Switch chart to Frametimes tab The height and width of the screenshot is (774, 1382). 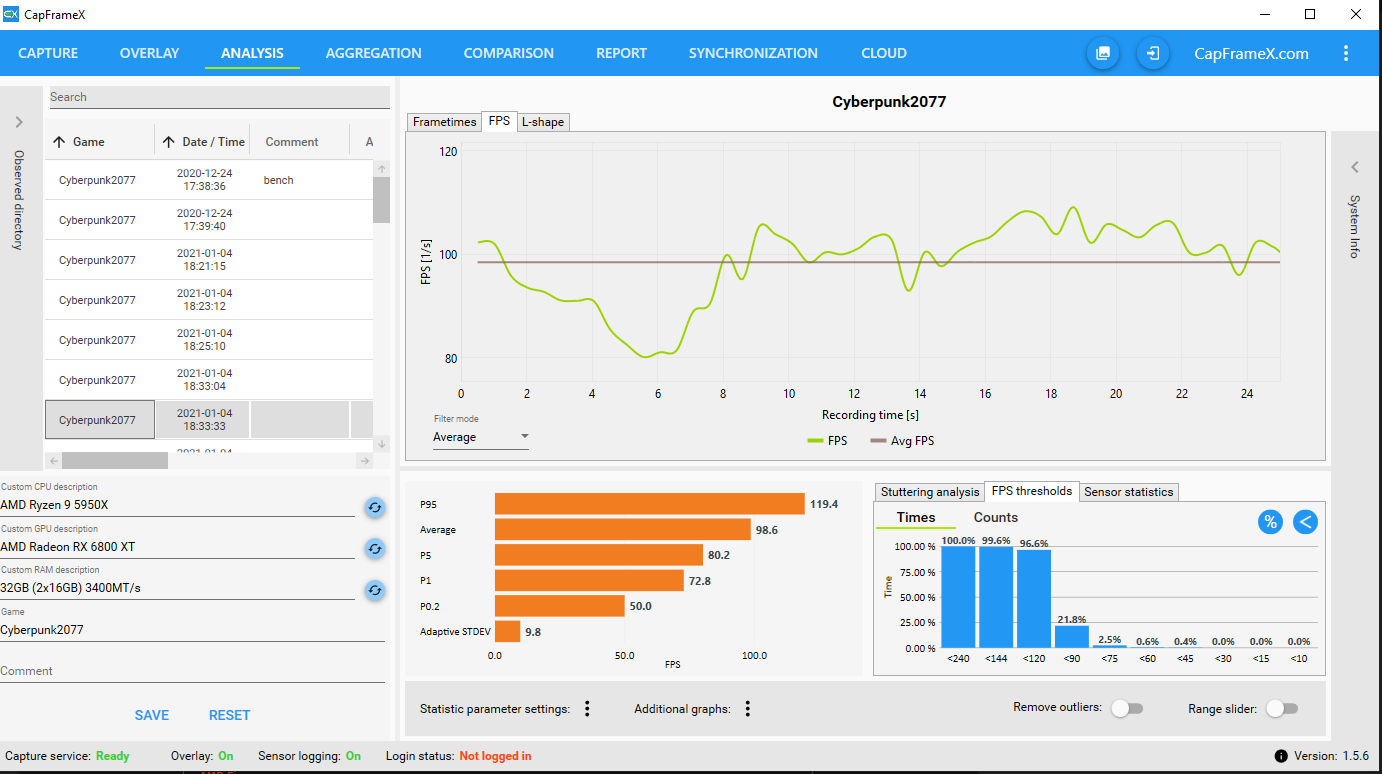pos(444,122)
